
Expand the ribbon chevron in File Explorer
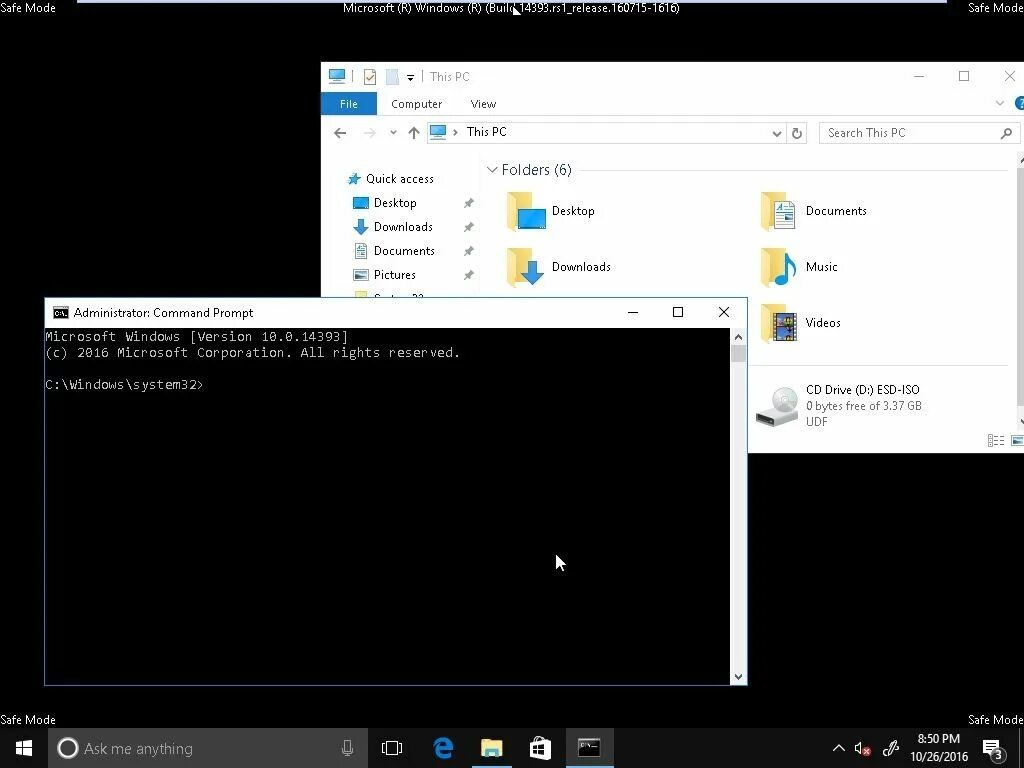tap(999, 103)
